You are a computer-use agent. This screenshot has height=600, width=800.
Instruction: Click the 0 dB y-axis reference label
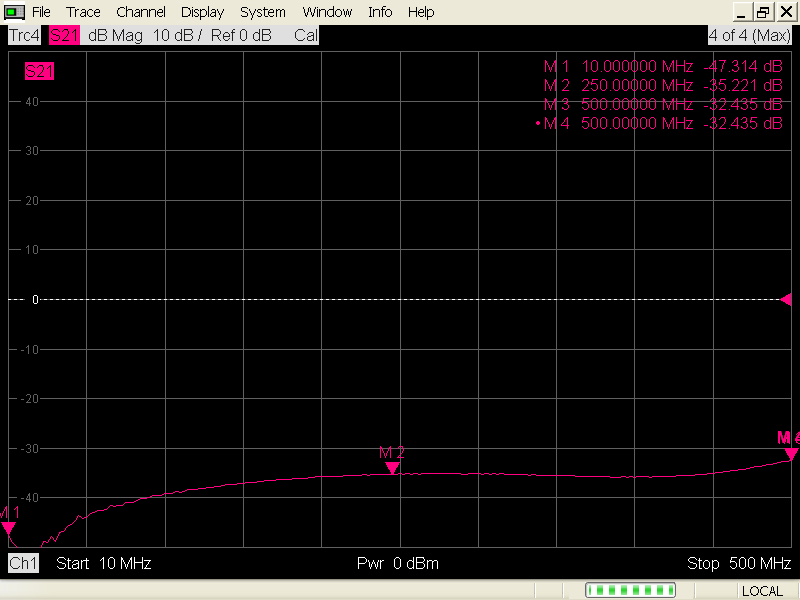(x=35, y=299)
